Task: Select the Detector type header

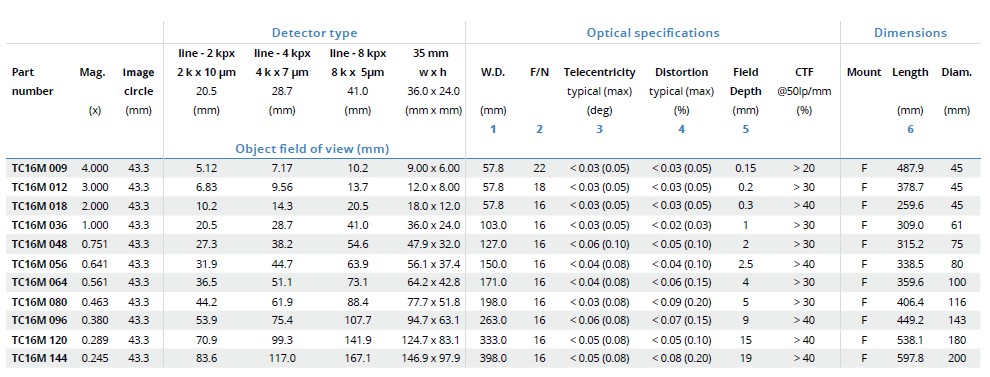Action: 314,33
